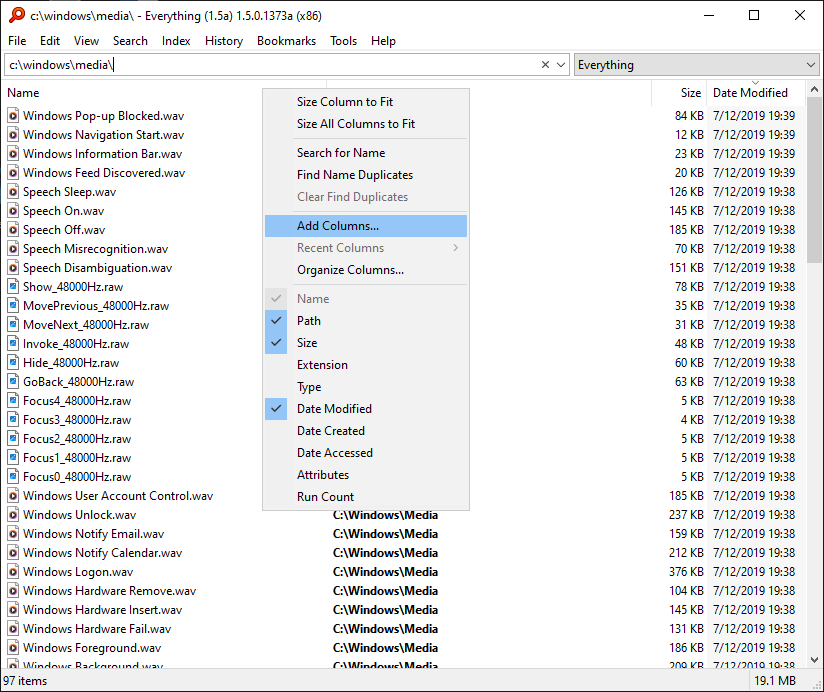824x692 pixels.
Task: Enable the Attributes column
Action: pyautogui.click(x=366, y=475)
